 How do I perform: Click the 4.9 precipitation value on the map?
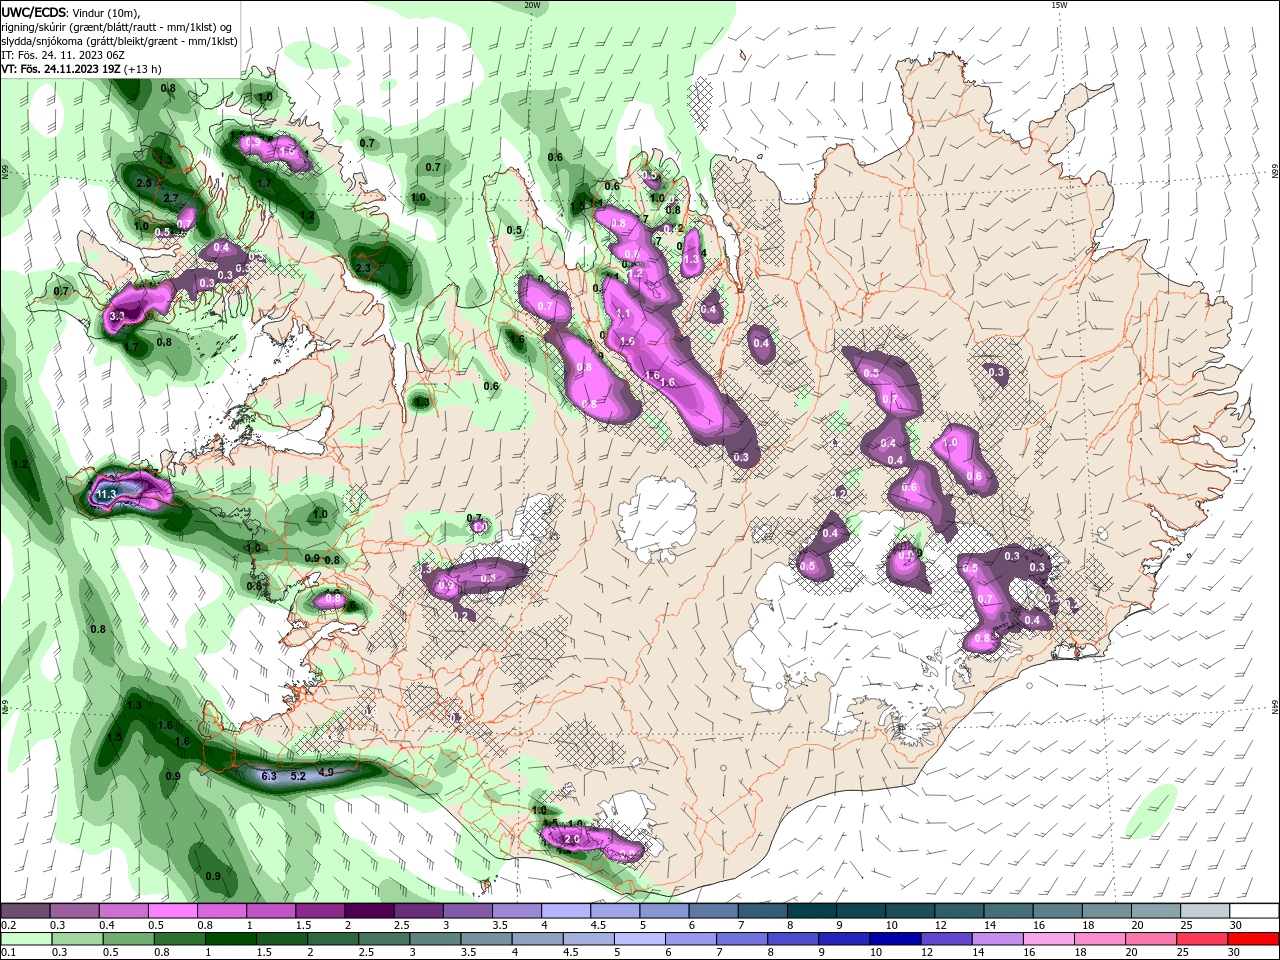click(x=325, y=771)
